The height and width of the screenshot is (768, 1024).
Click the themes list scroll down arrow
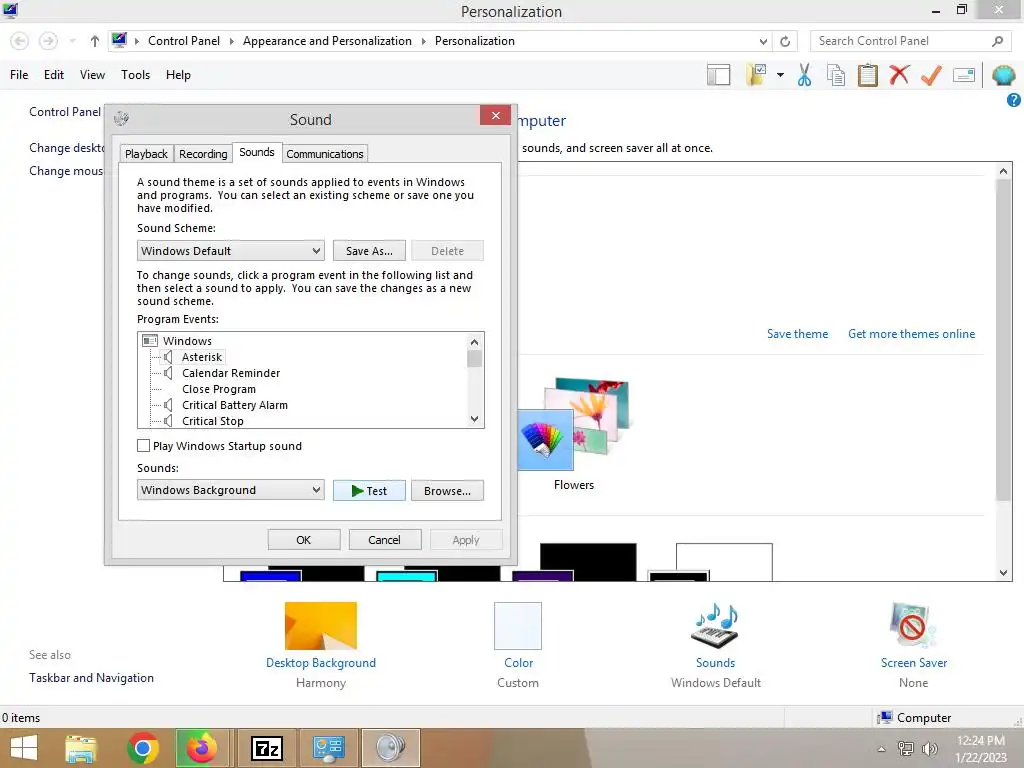[1003, 573]
